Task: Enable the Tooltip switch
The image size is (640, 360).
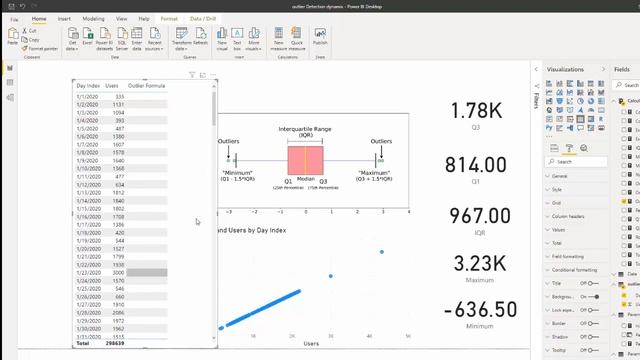Action: click(593, 350)
